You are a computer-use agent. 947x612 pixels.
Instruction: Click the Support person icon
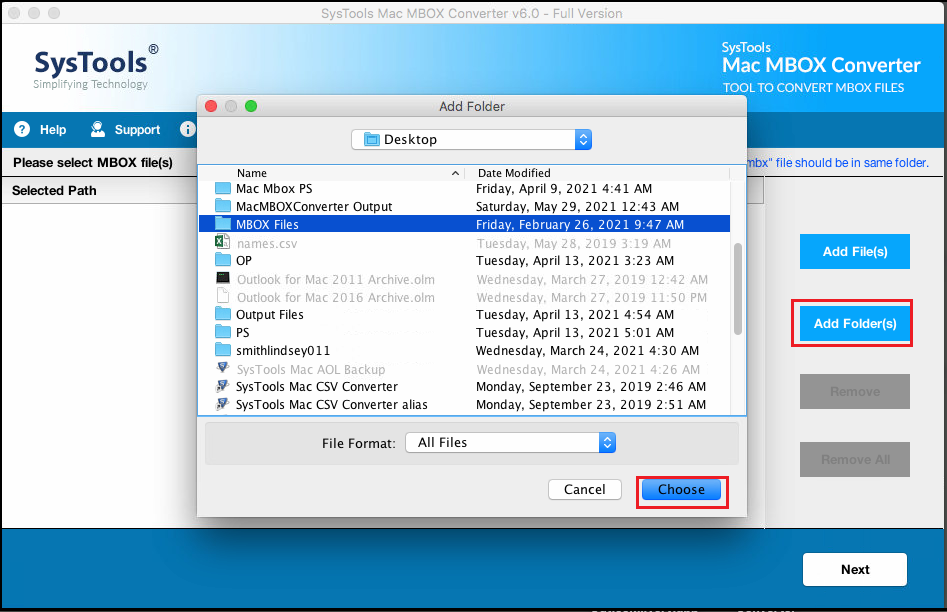(97, 129)
